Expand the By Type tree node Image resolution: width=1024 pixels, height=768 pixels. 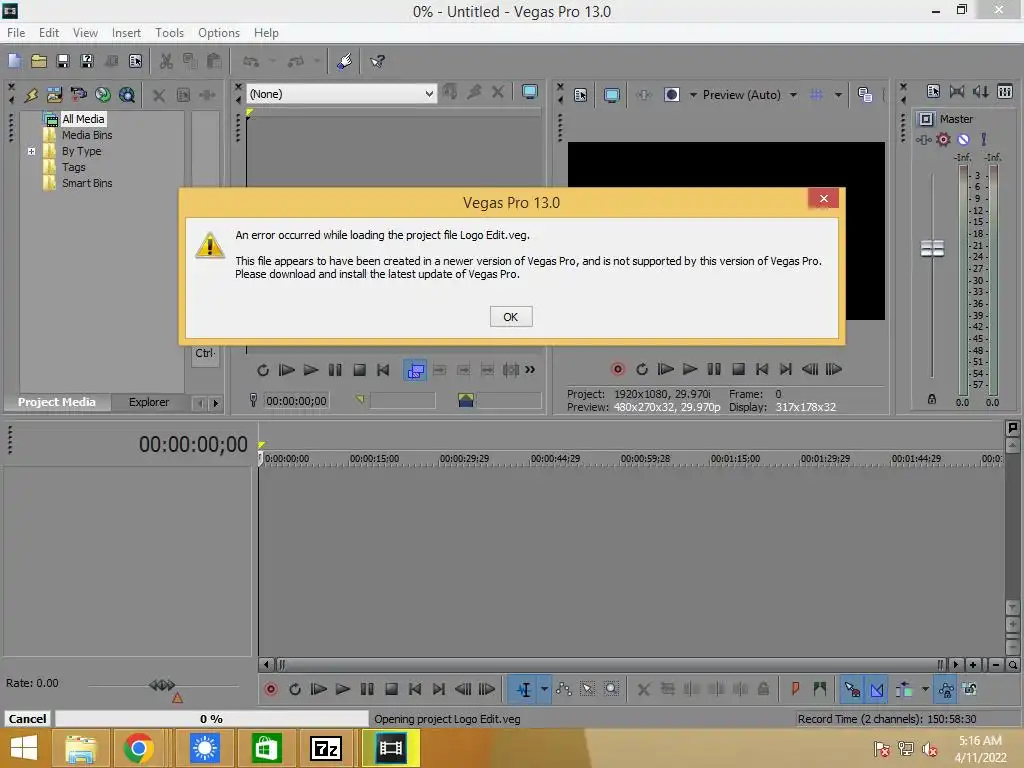point(31,151)
